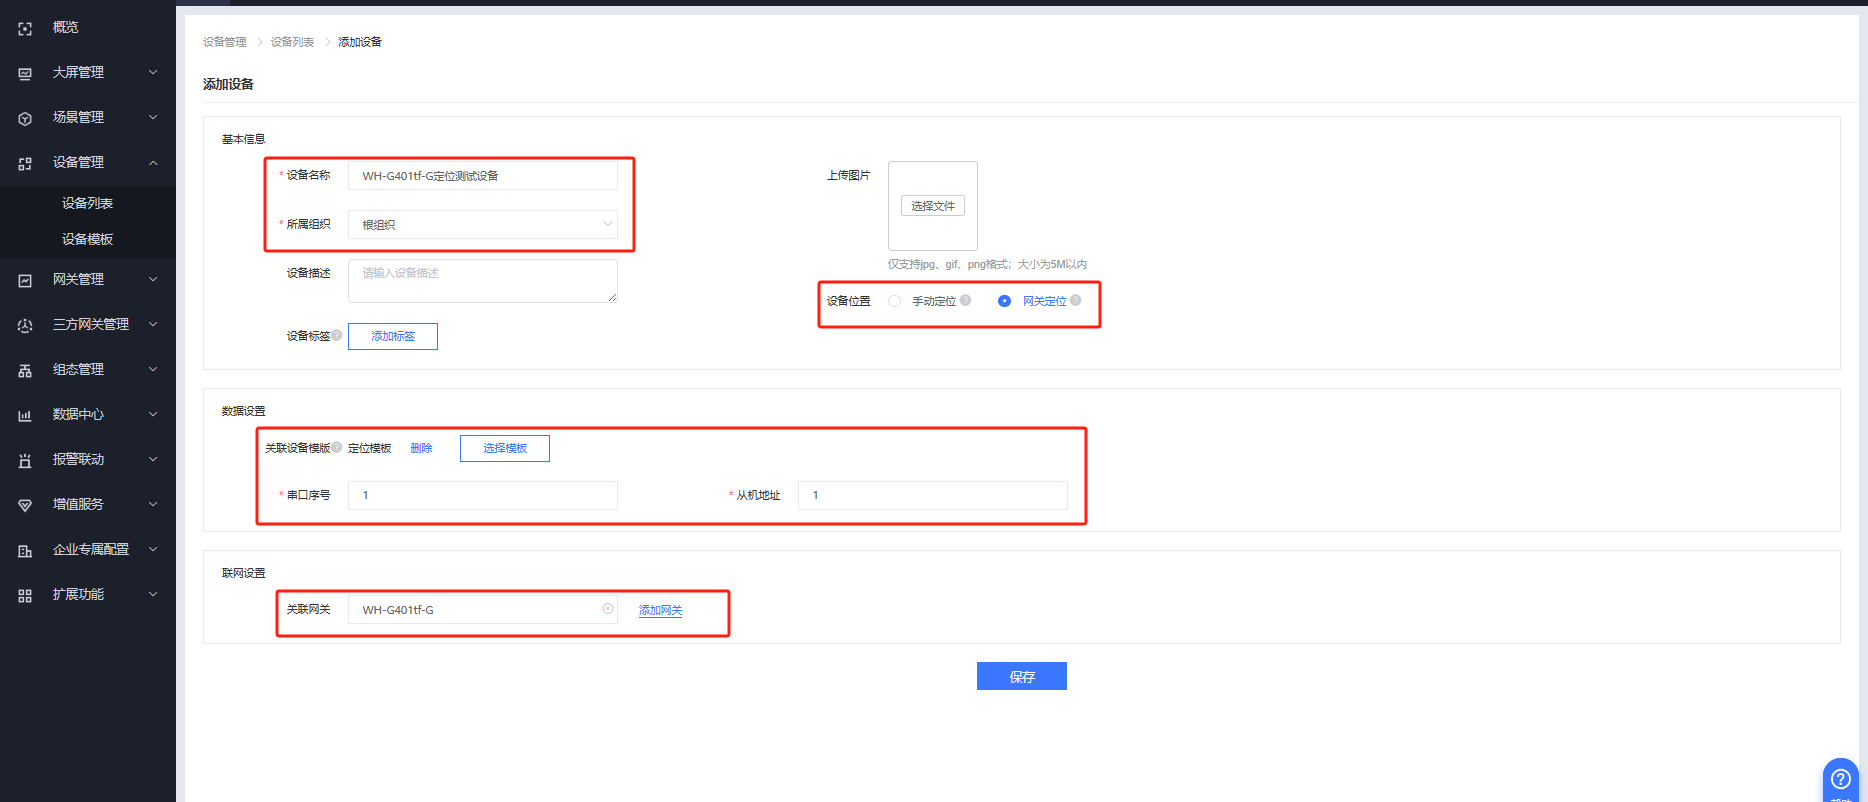Click the 增值服务 menu label
This screenshot has height=802, width=1868.
(78, 504)
